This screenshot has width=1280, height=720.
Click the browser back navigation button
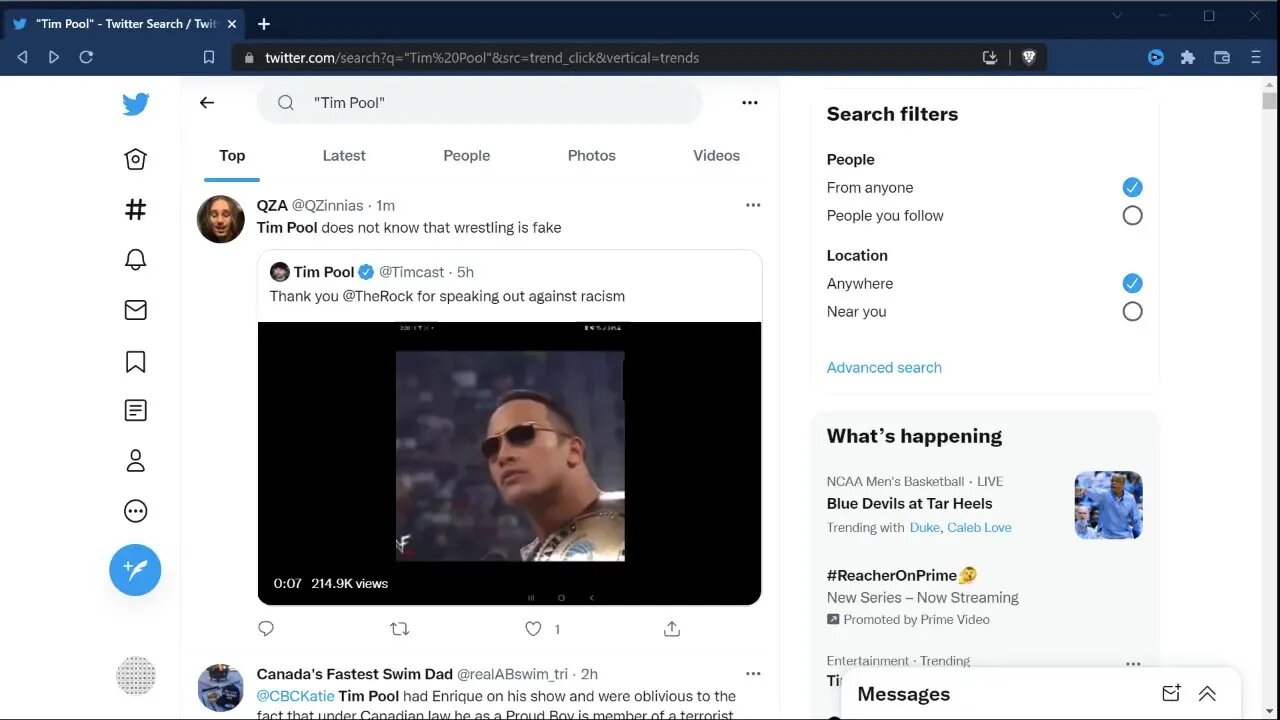tap(22, 58)
